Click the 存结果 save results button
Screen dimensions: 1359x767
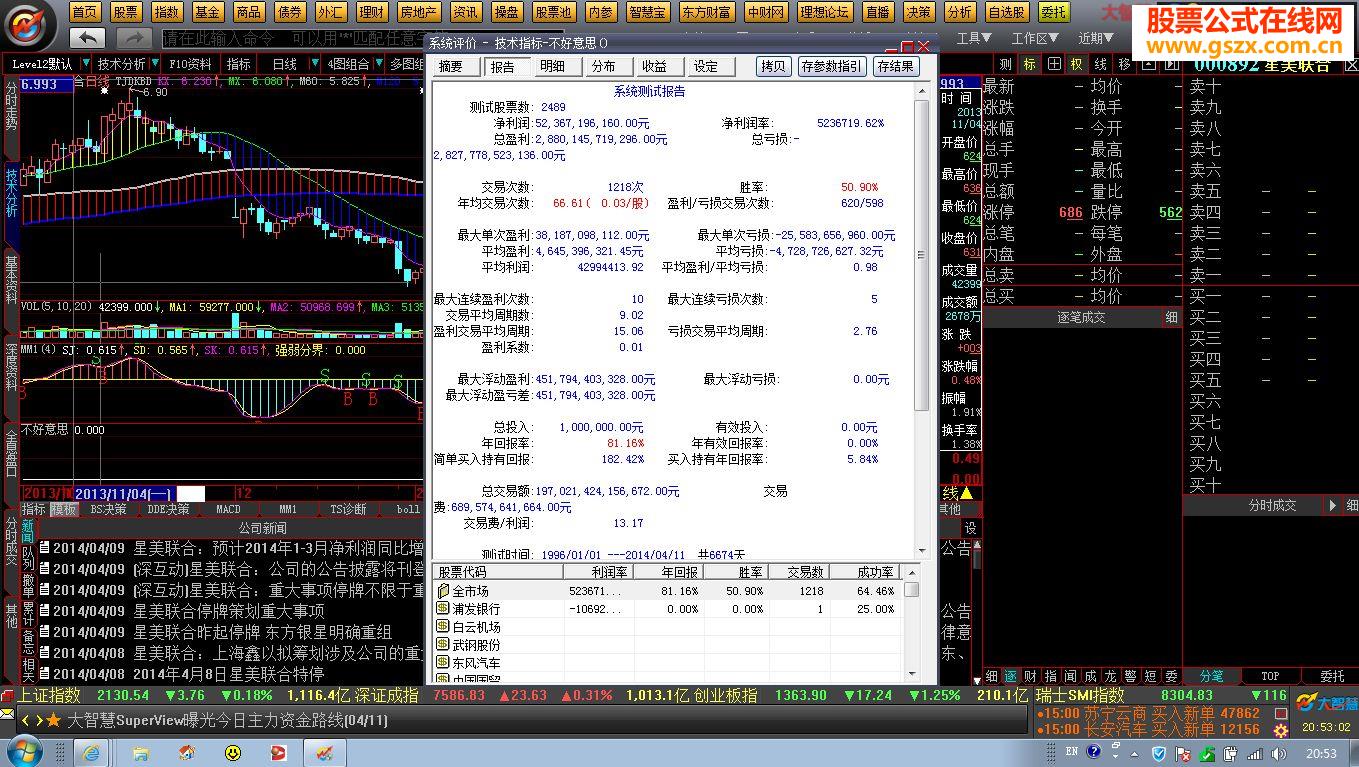click(895, 67)
